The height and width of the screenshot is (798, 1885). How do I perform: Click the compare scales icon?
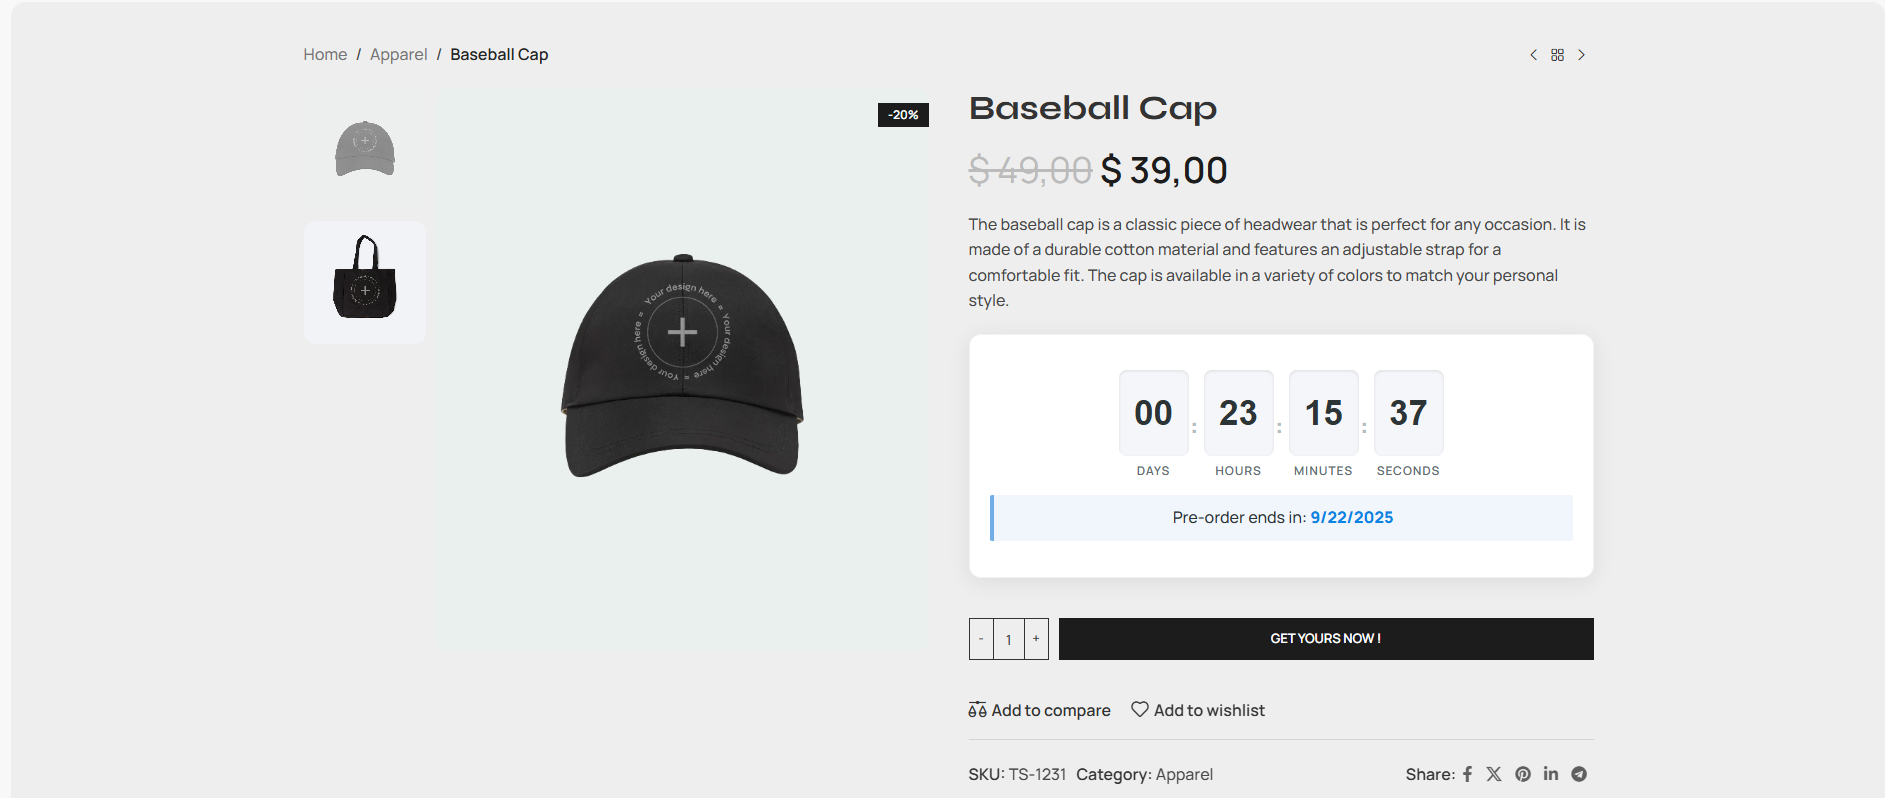coord(977,709)
